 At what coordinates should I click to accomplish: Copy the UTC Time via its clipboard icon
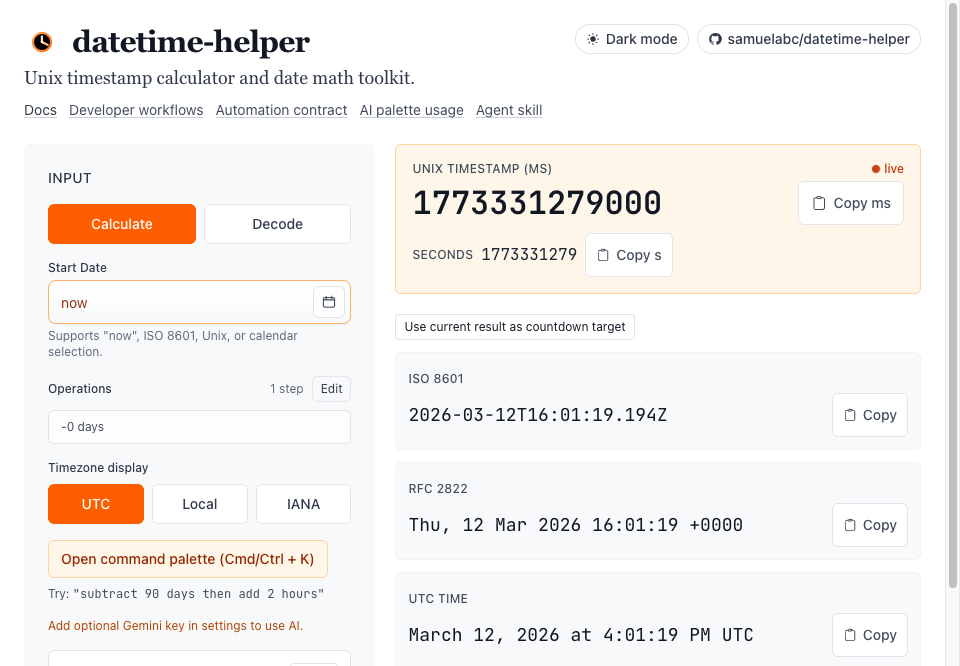click(848, 635)
